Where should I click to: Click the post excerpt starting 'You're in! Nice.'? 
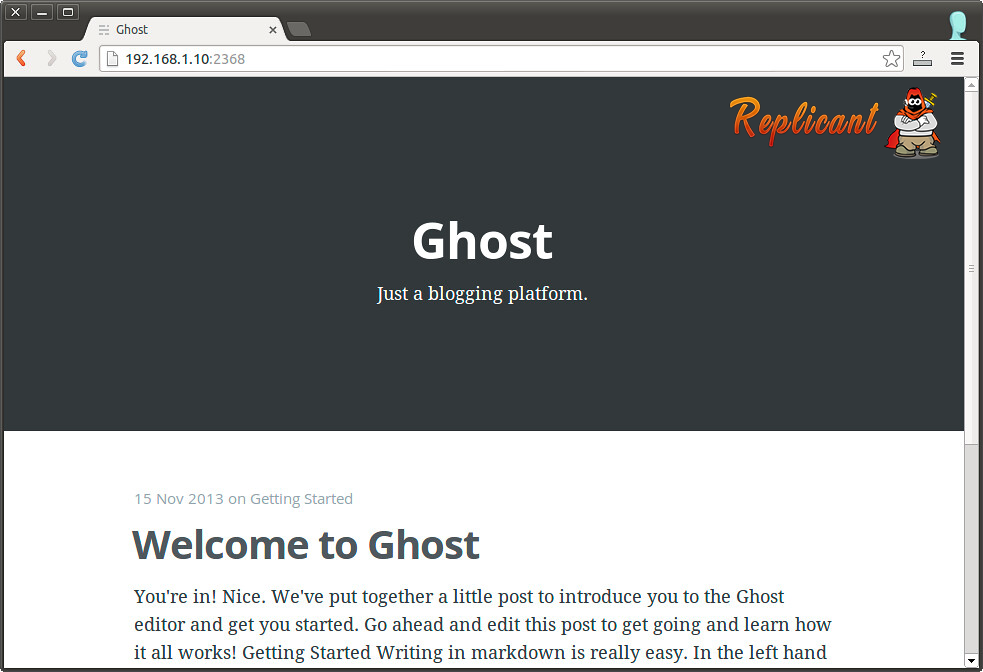(483, 624)
